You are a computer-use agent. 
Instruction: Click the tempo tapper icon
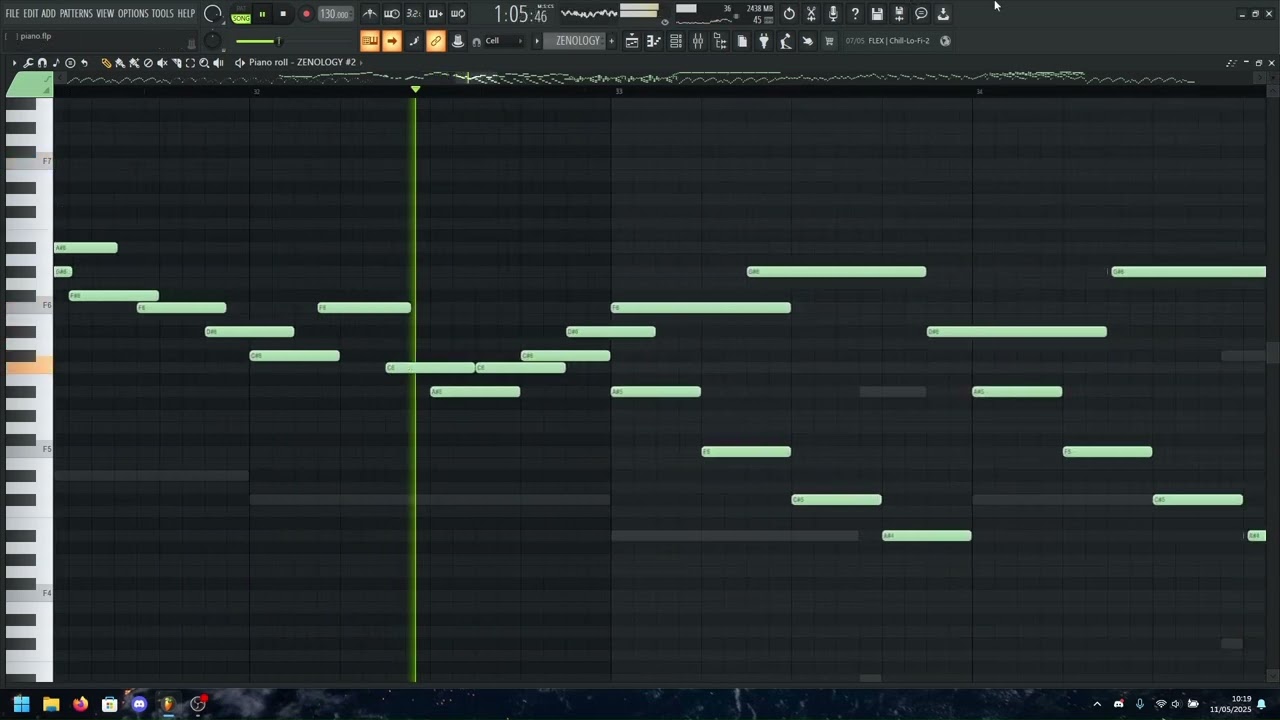click(786, 41)
